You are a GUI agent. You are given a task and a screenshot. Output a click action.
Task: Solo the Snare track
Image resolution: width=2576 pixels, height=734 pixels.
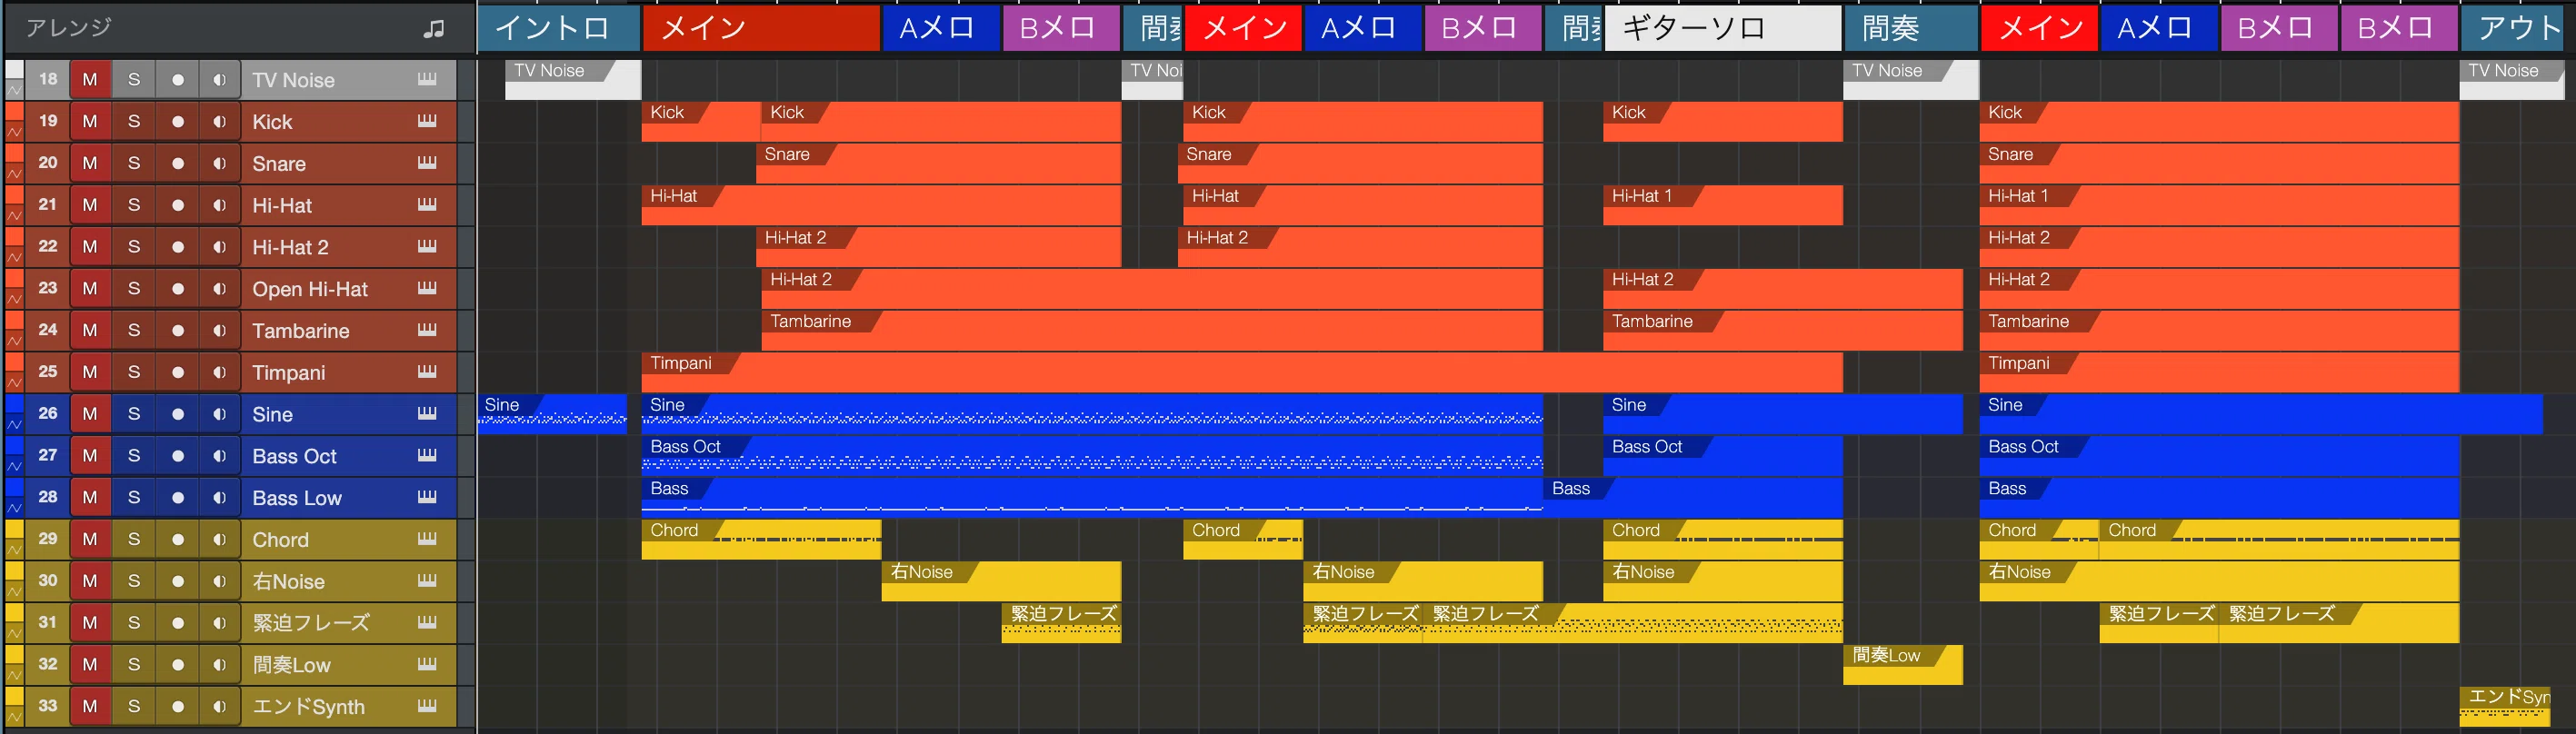[134, 163]
